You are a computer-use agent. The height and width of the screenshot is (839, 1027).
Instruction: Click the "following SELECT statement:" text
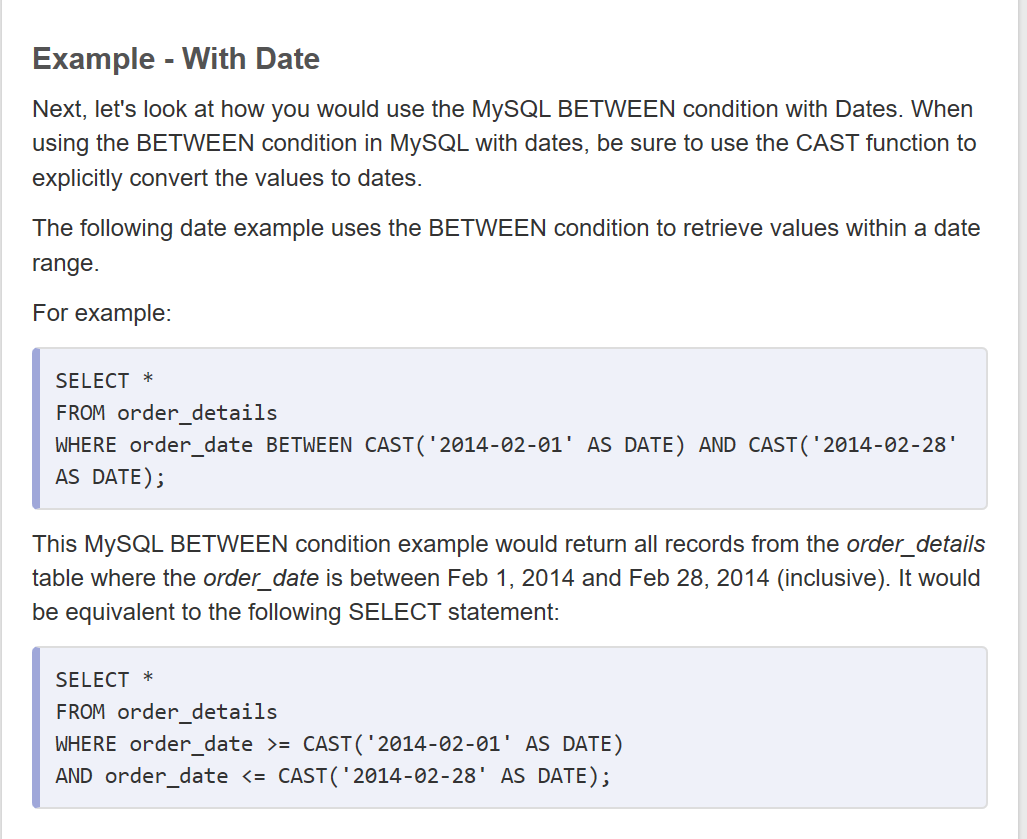pyautogui.click(x=400, y=611)
